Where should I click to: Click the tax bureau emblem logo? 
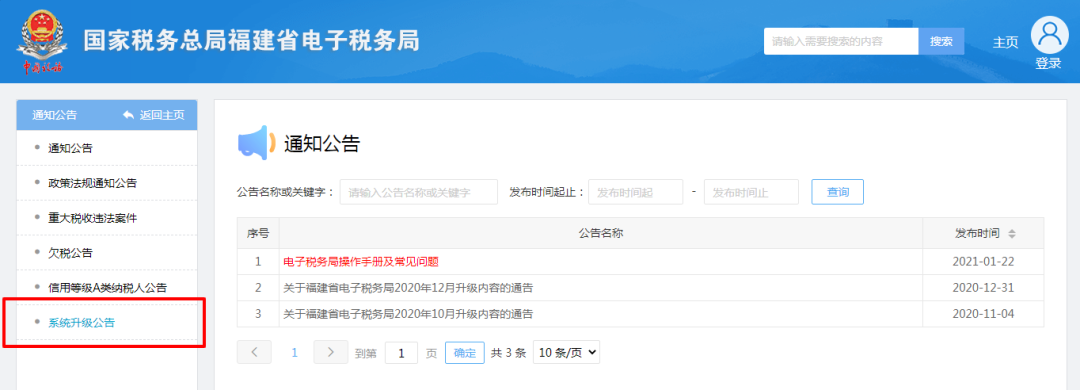click(x=42, y=41)
